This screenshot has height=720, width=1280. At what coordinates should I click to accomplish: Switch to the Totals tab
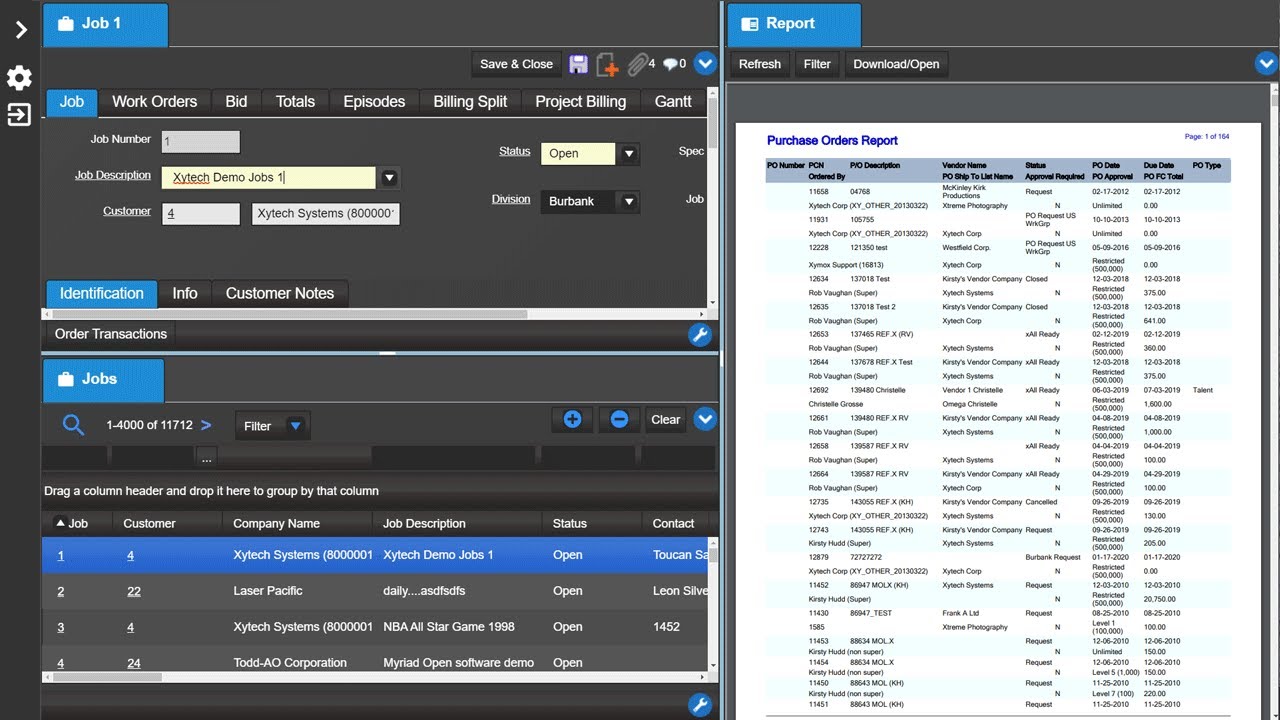pos(295,102)
